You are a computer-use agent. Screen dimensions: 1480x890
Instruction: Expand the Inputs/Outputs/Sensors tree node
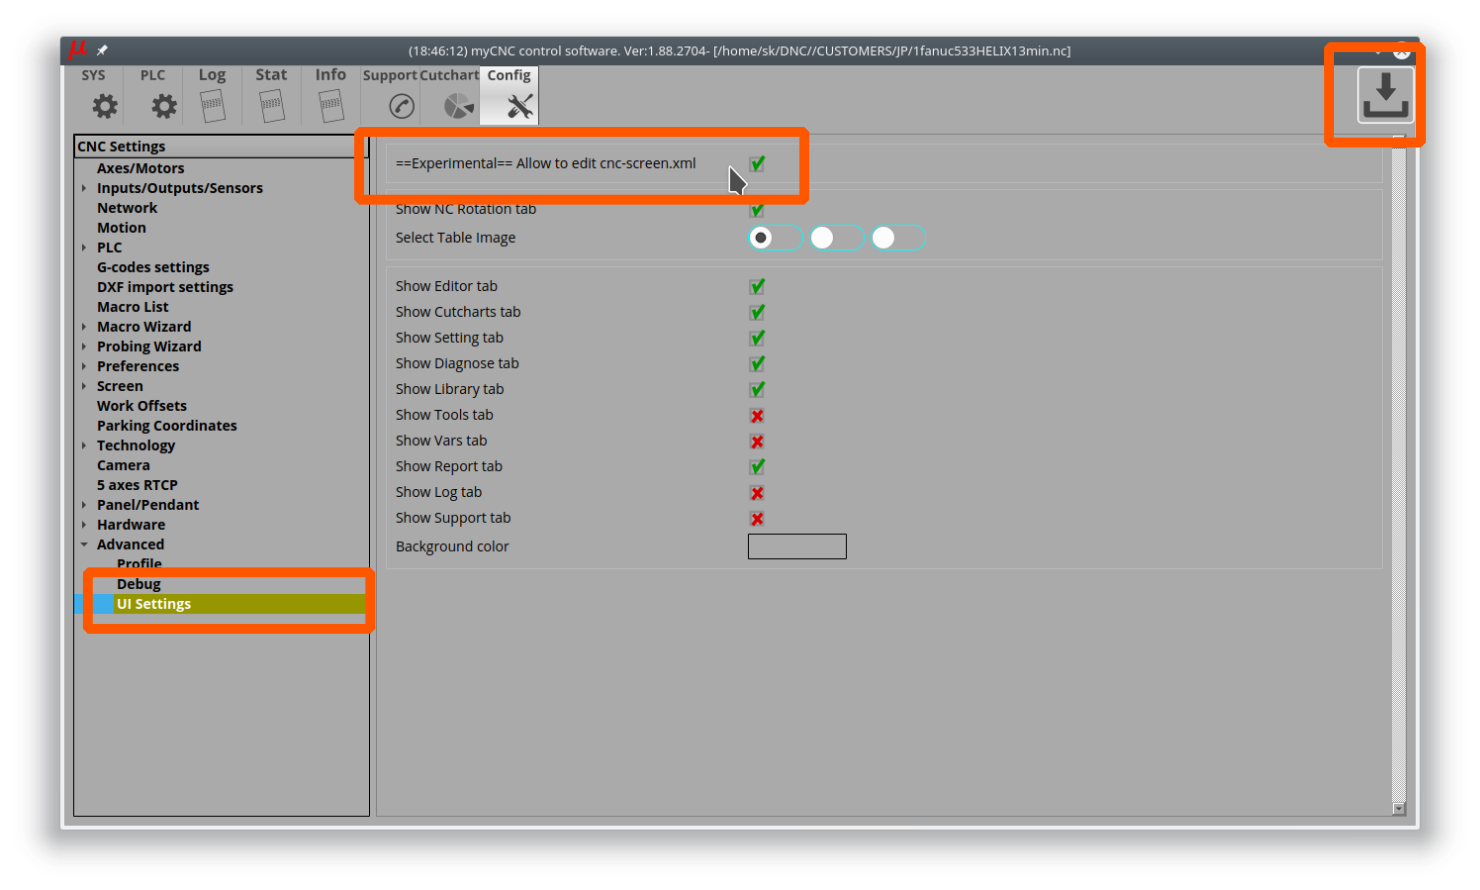[x=84, y=188]
